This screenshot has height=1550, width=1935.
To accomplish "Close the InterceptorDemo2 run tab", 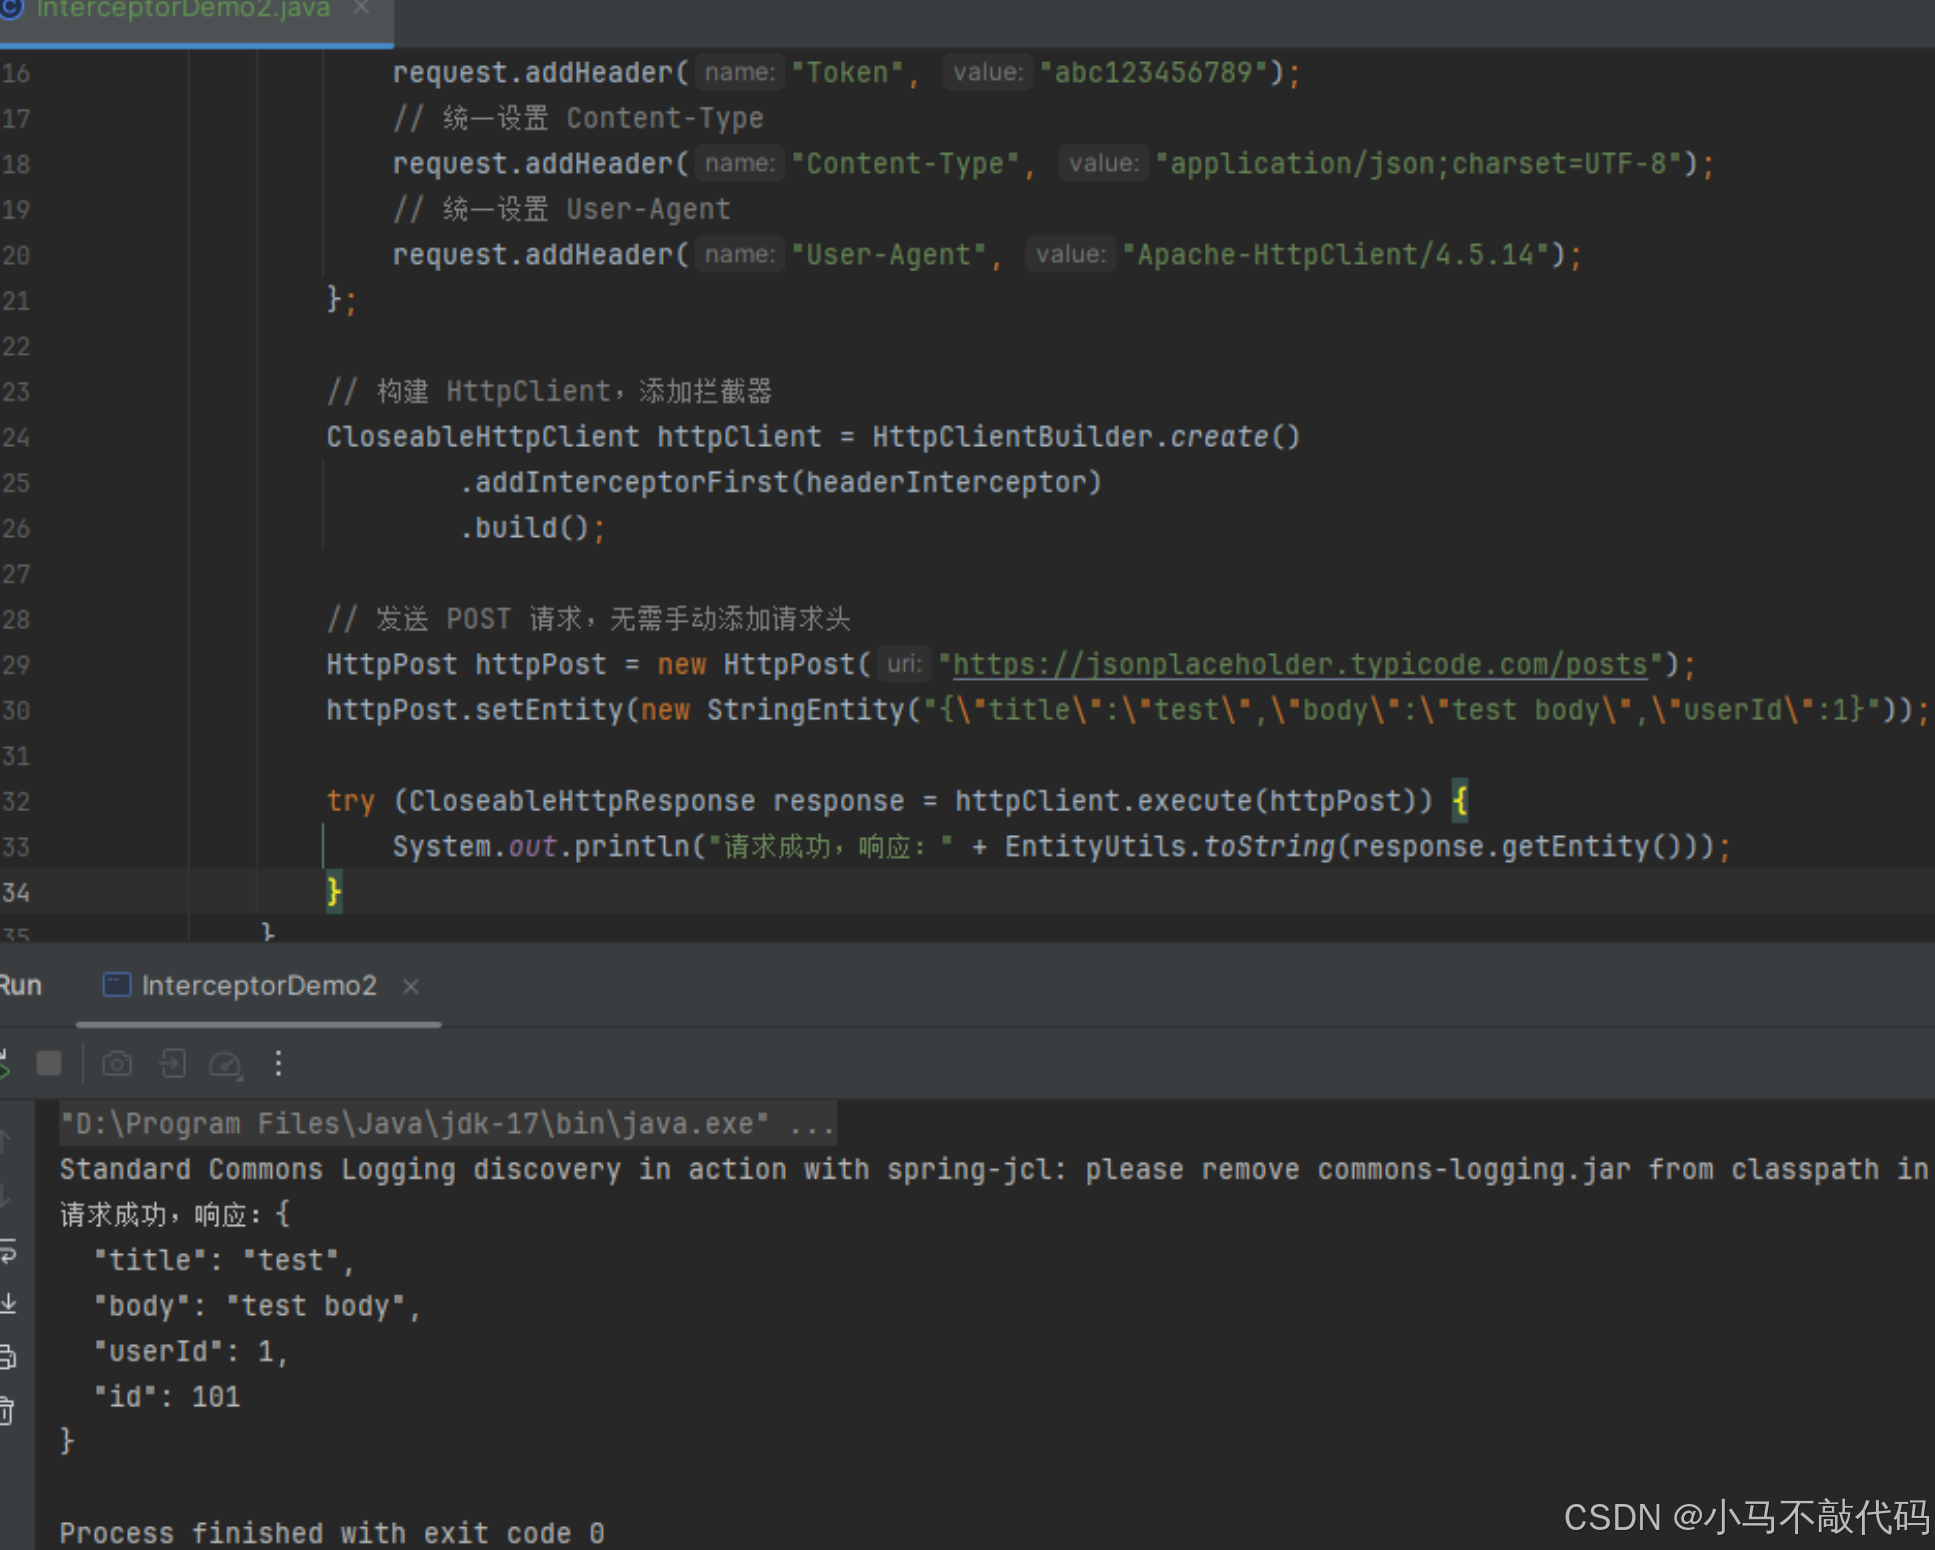I will 410,986.
